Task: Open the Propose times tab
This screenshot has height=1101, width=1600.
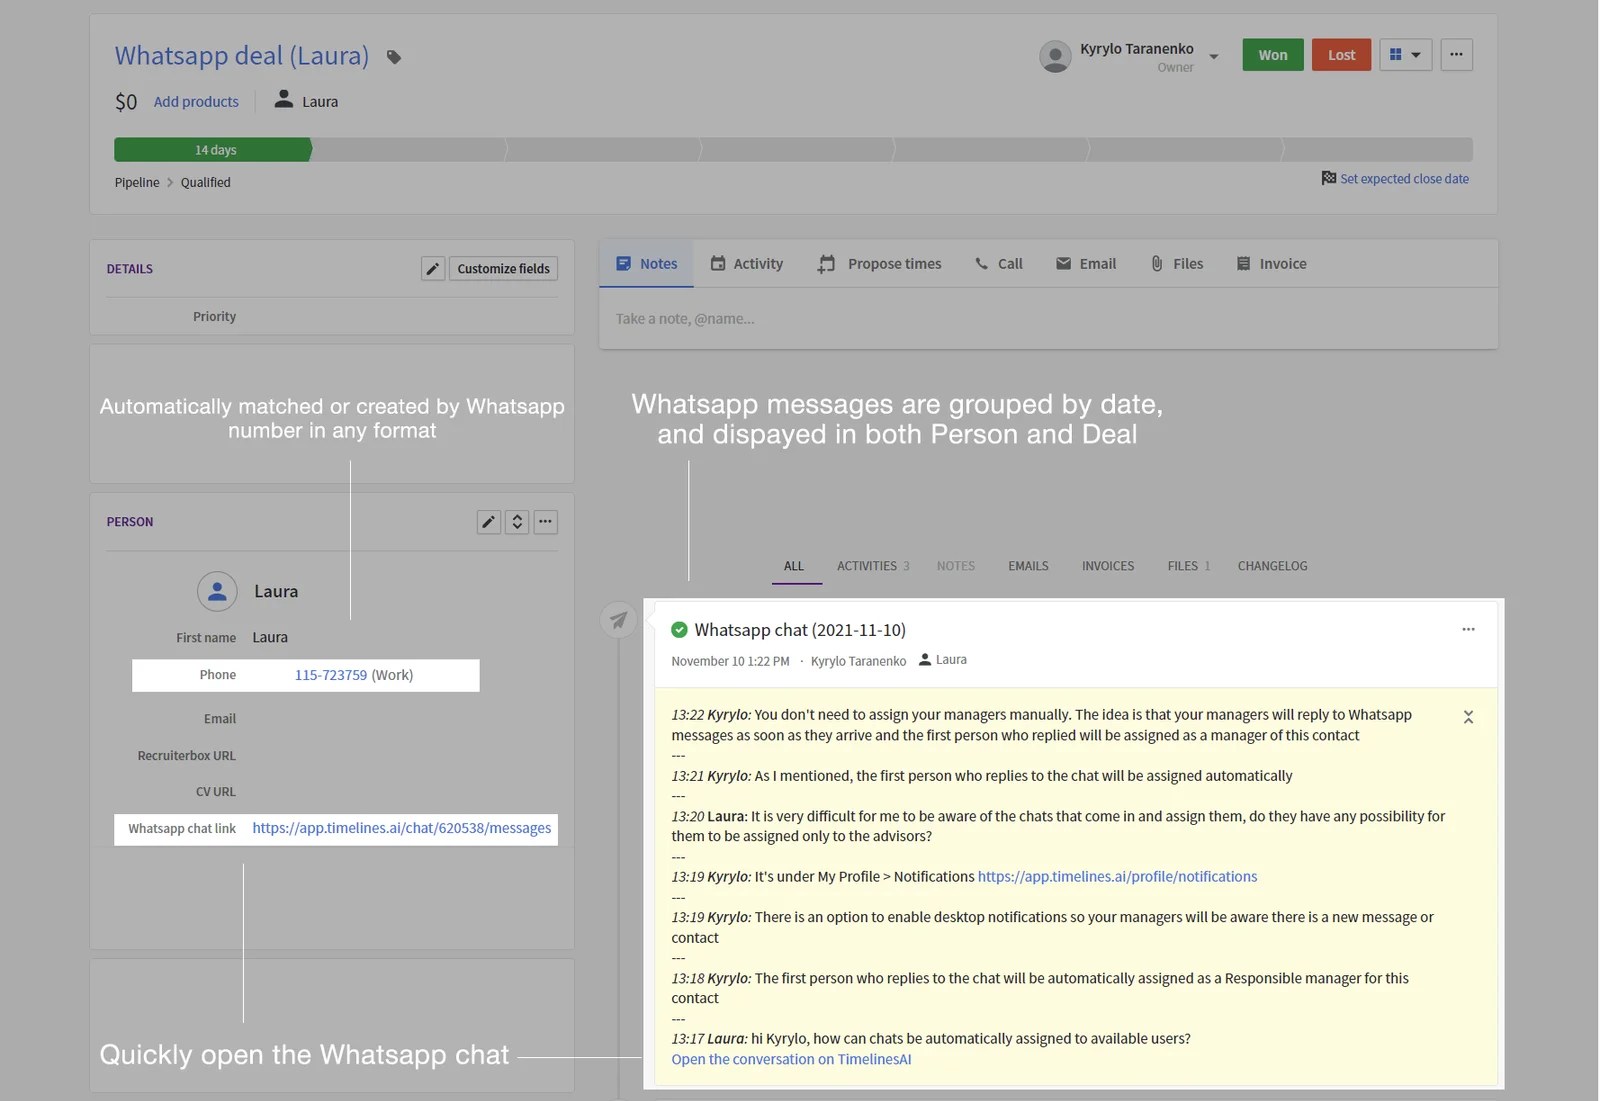Action: click(879, 264)
